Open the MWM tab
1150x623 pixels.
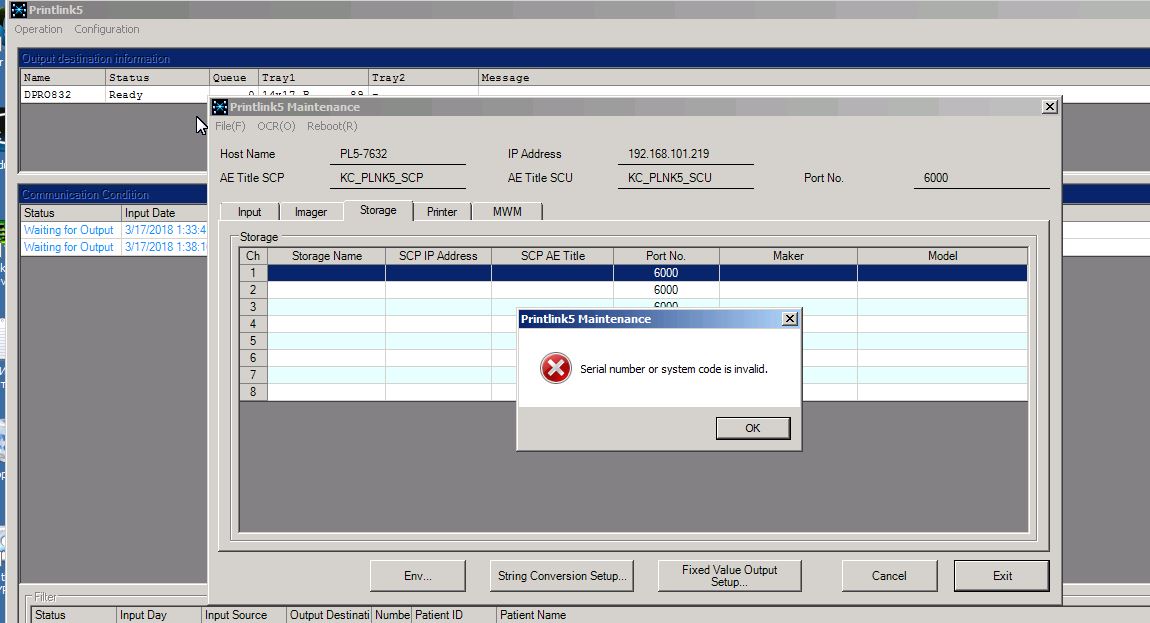point(507,212)
